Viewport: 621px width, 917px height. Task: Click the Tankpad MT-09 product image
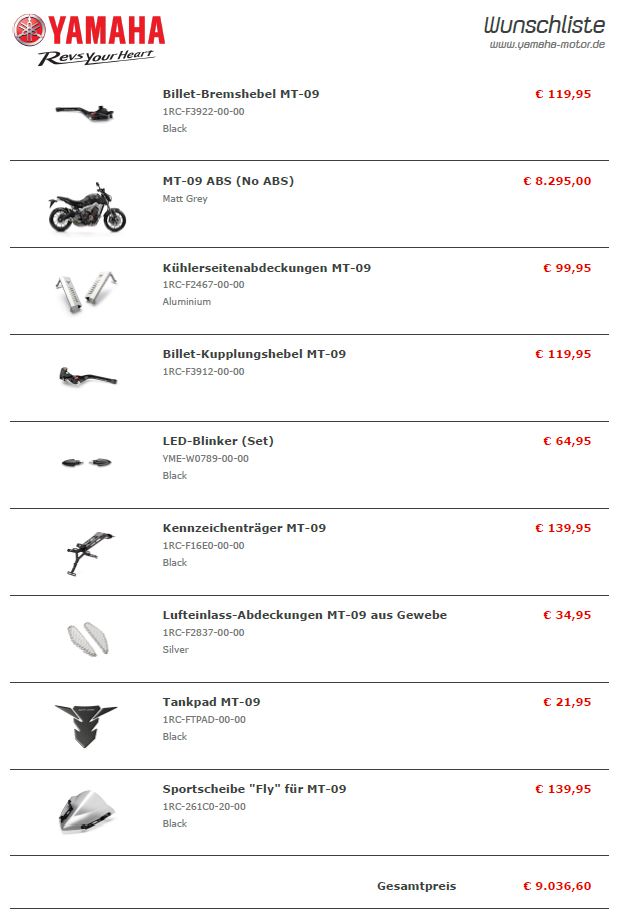pyautogui.click(x=86, y=724)
